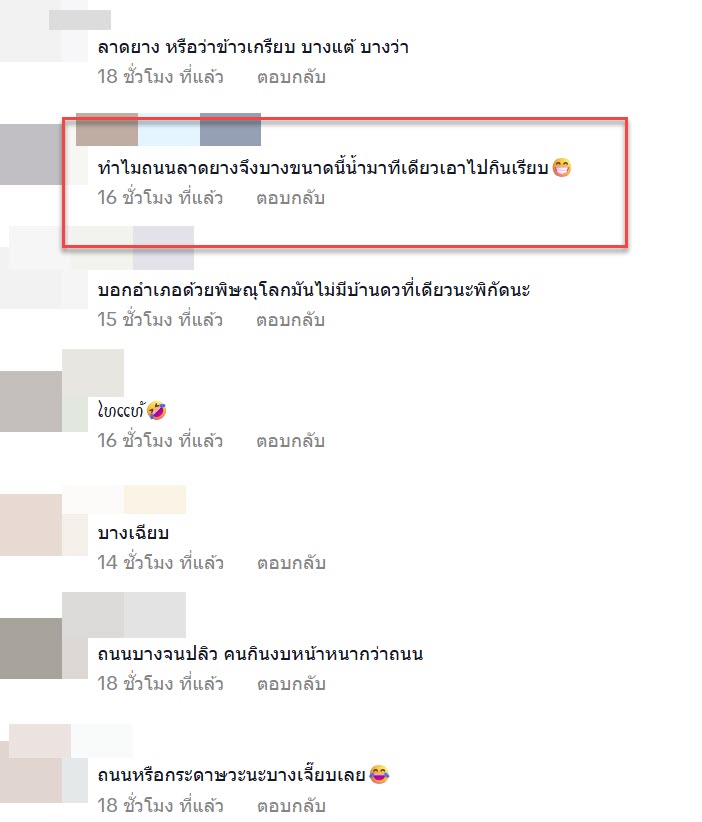Open avatar of the ถนนบางจนปลิว commenter
702x822 pixels.
(x=31, y=648)
